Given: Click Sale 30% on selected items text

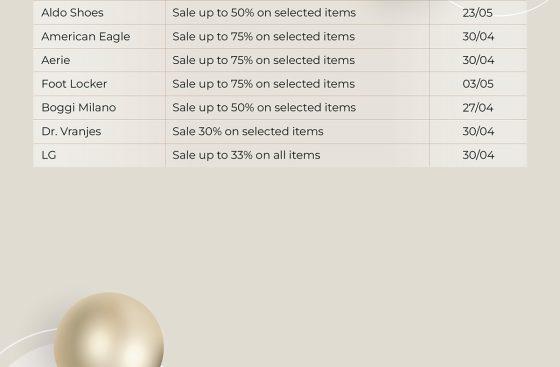Looking at the screenshot, I should point(248,131).
